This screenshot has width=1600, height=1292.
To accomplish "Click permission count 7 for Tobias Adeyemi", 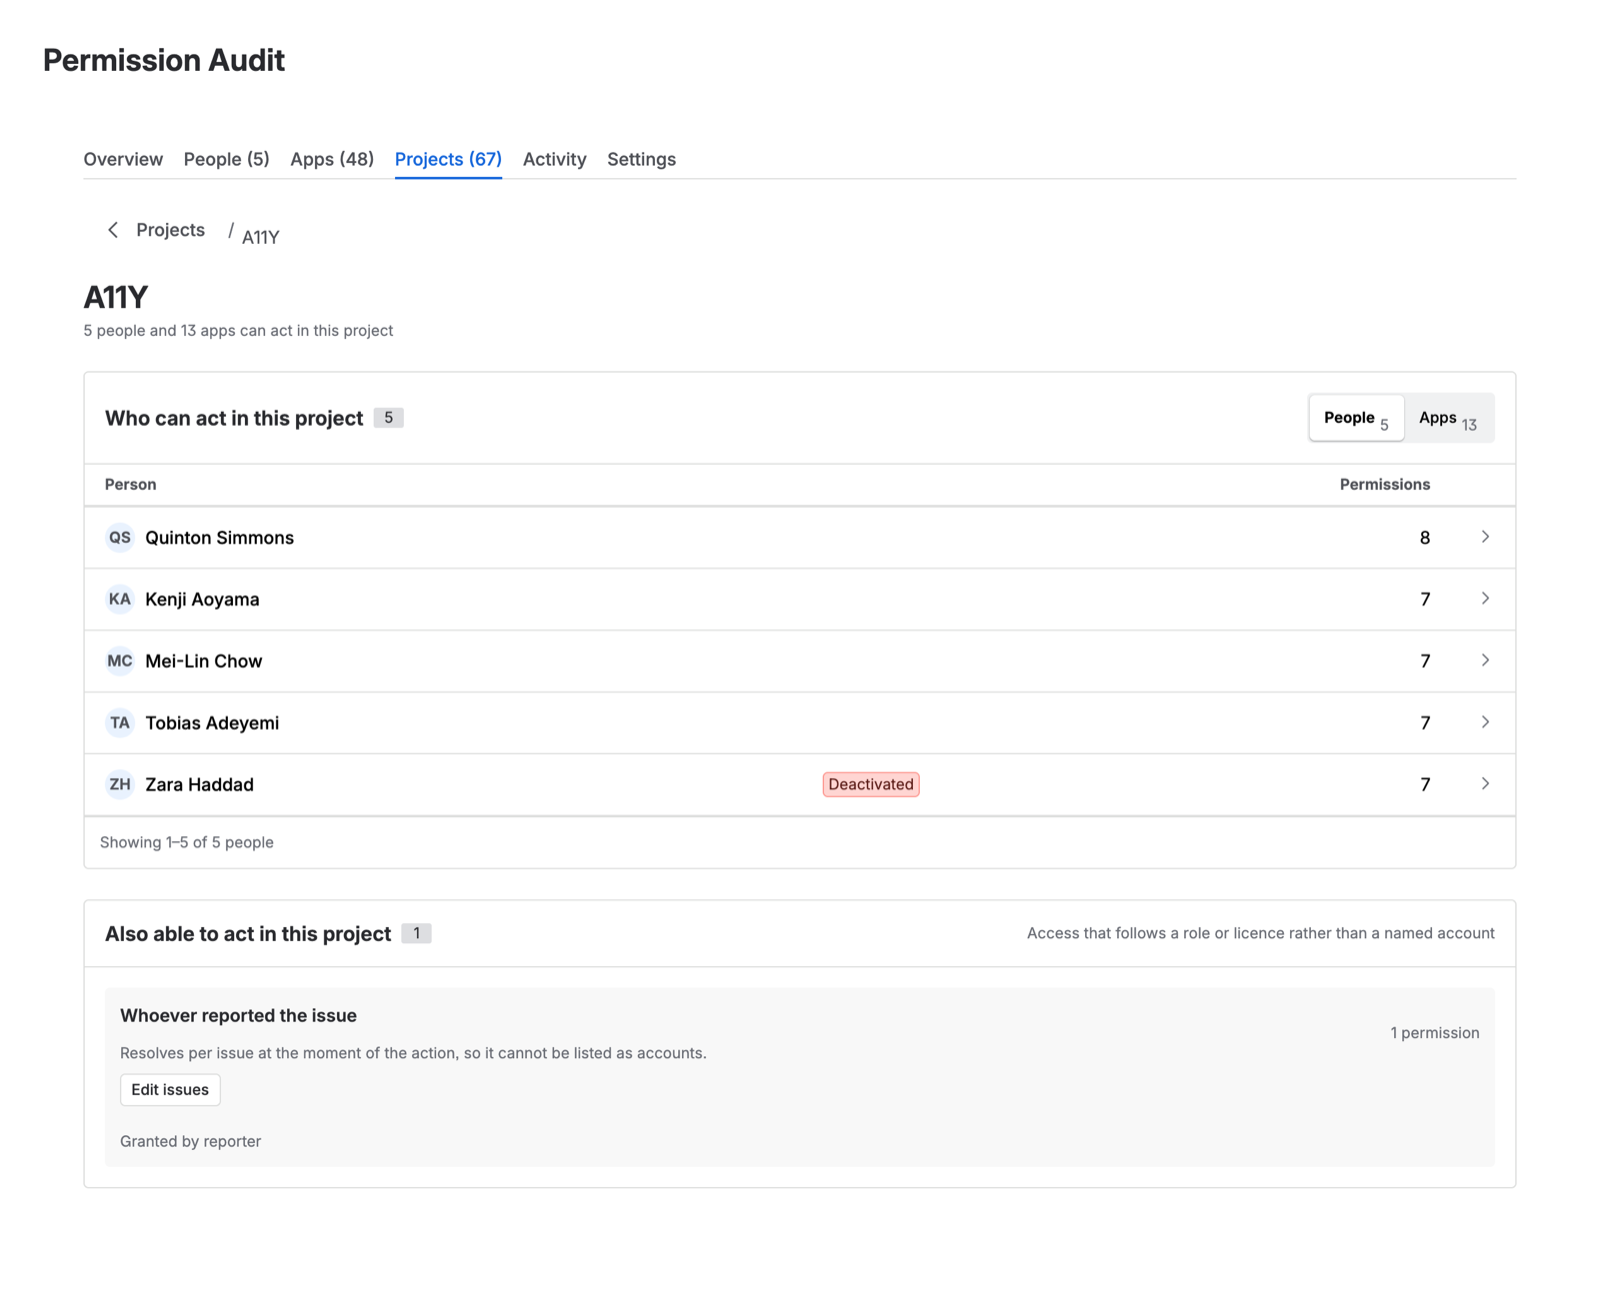I will [1425, 723].
